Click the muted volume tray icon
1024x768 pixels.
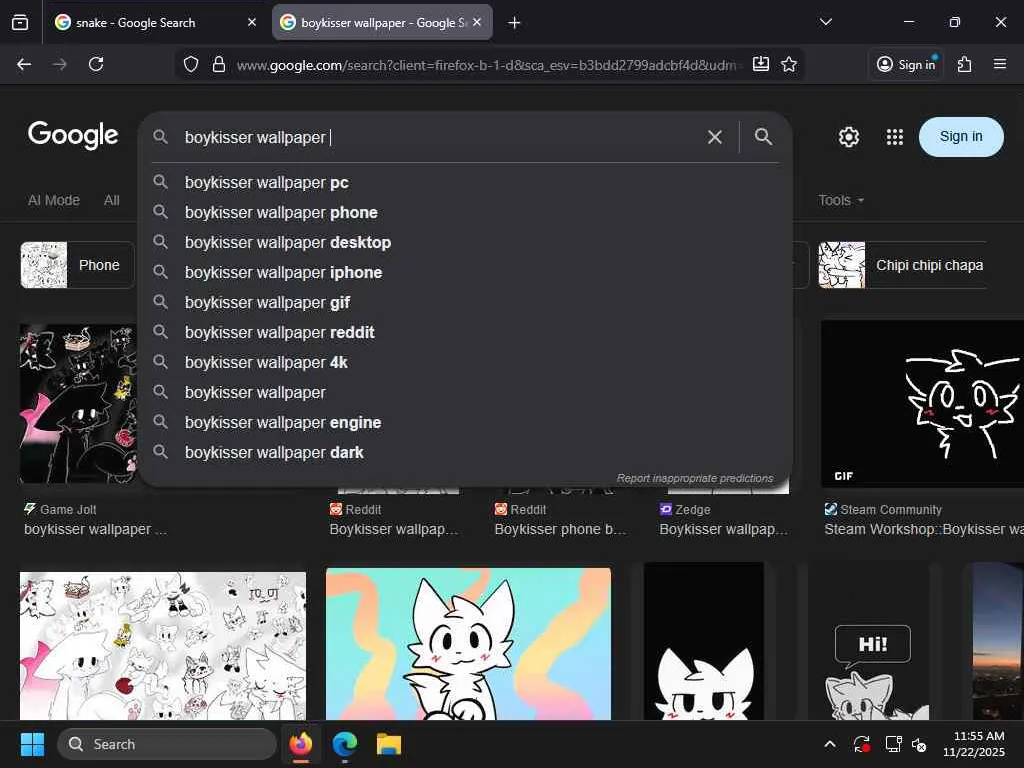[x=919, y=744]
